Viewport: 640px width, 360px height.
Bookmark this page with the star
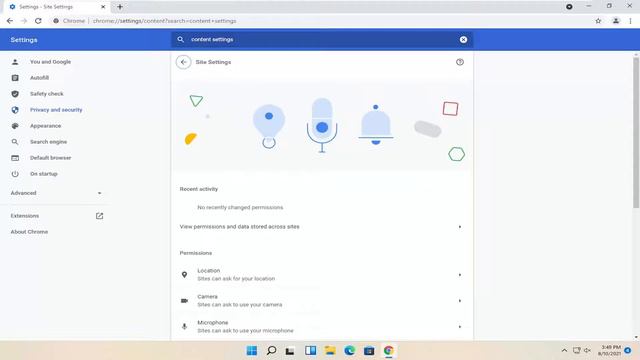598,21
